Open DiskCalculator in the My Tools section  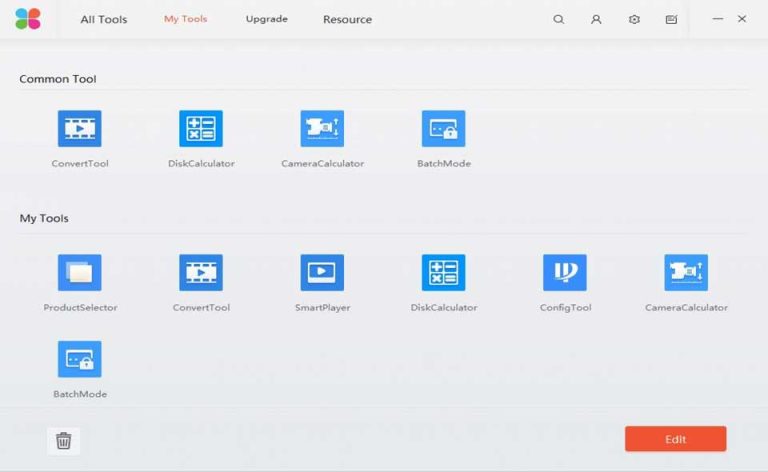pos(443,273)
